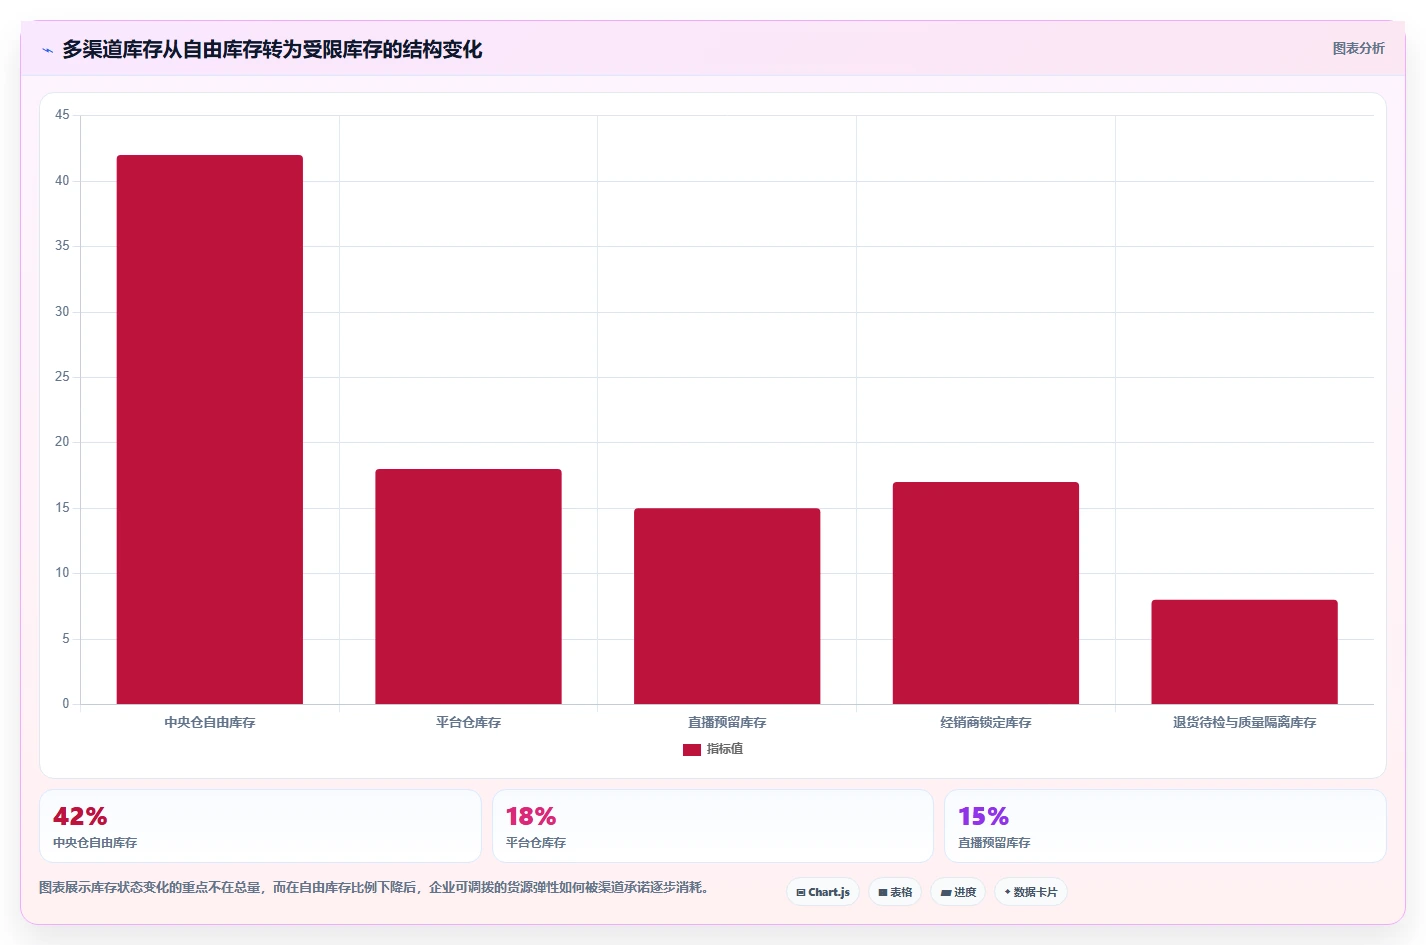This screenshot has height=945, width=1426.
Task: Click the 直播预留库存 bar
Action: point(727,606)
